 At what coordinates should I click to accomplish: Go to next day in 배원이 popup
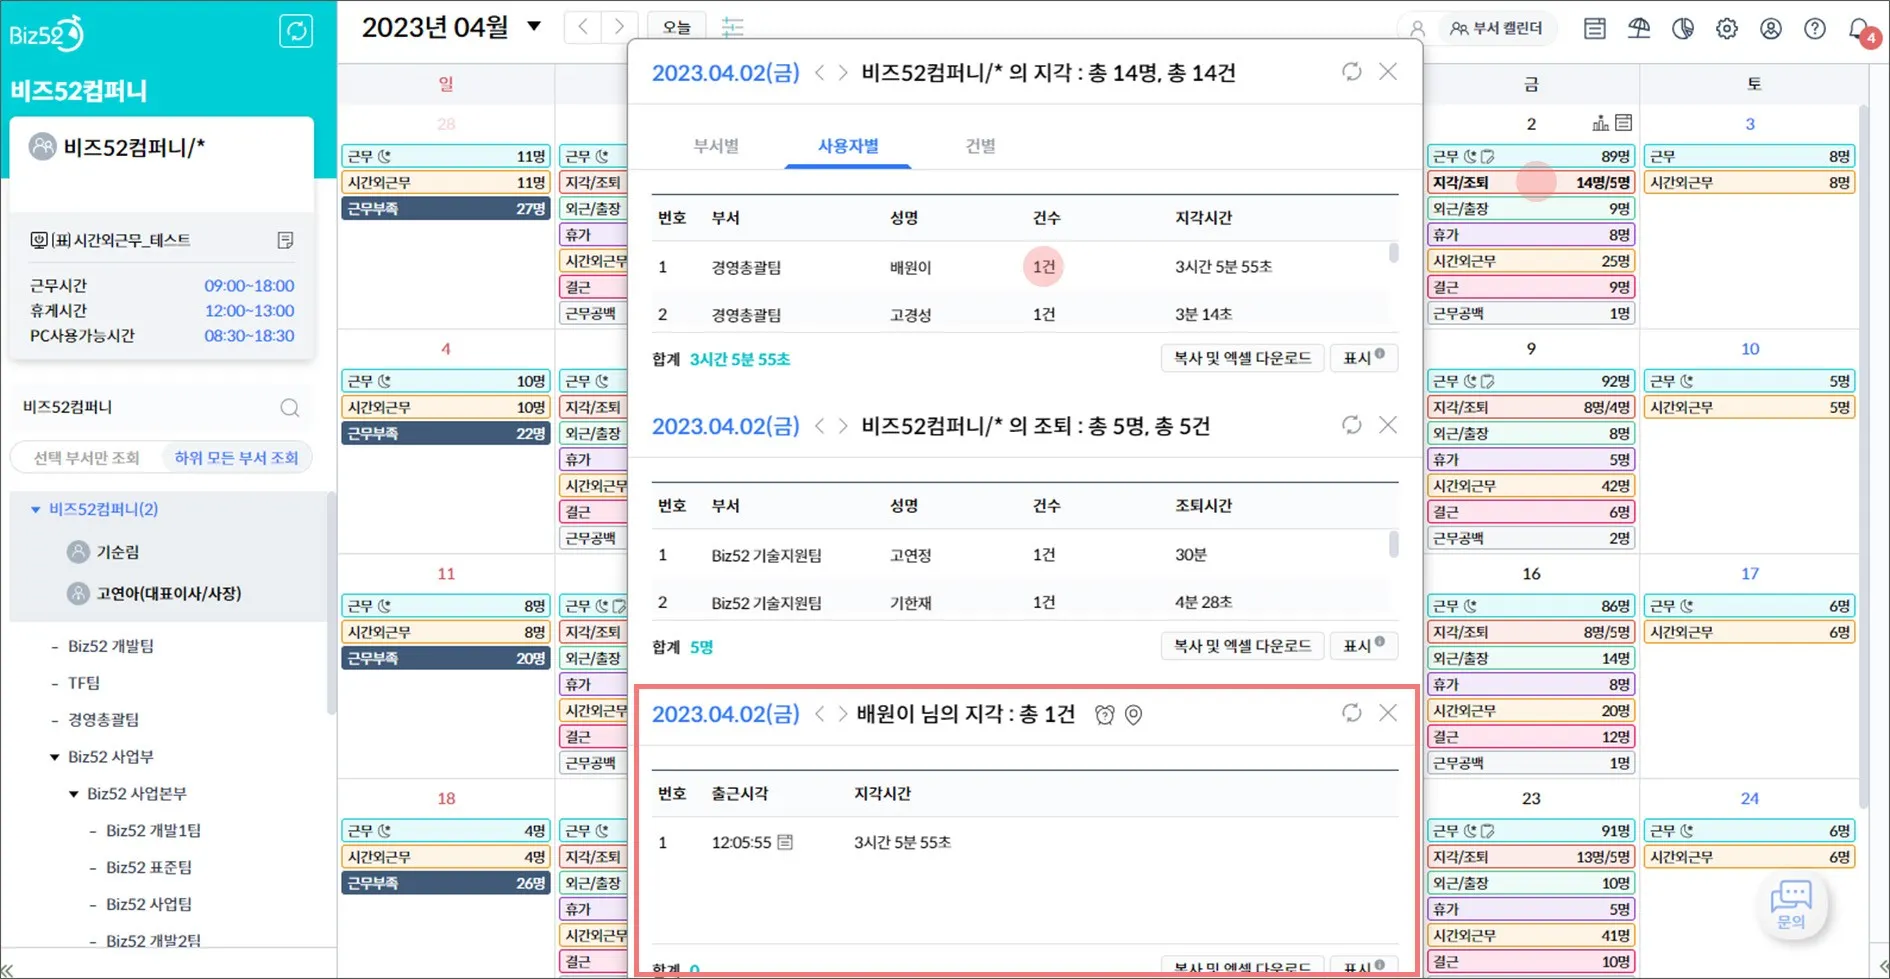point(843,714)
